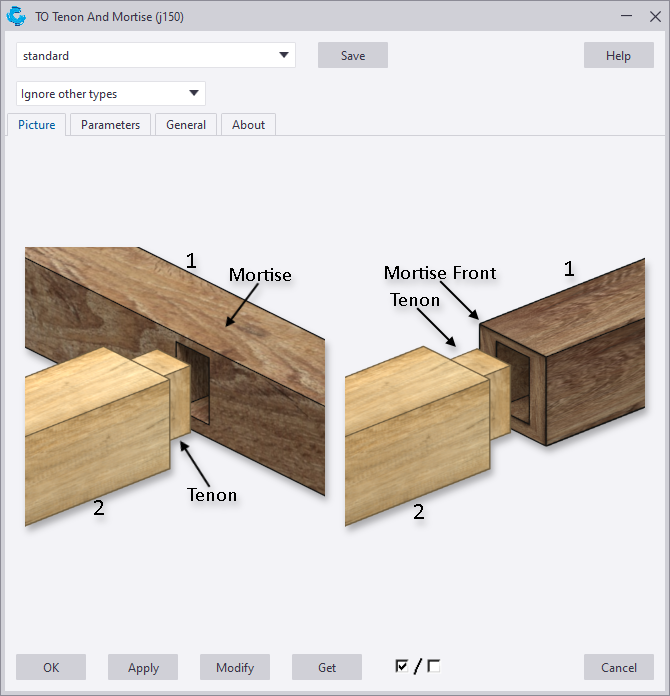The width and height of the screenshot is (670, 696).
Task: Click the Get button
Action: [x=327, y=667]
